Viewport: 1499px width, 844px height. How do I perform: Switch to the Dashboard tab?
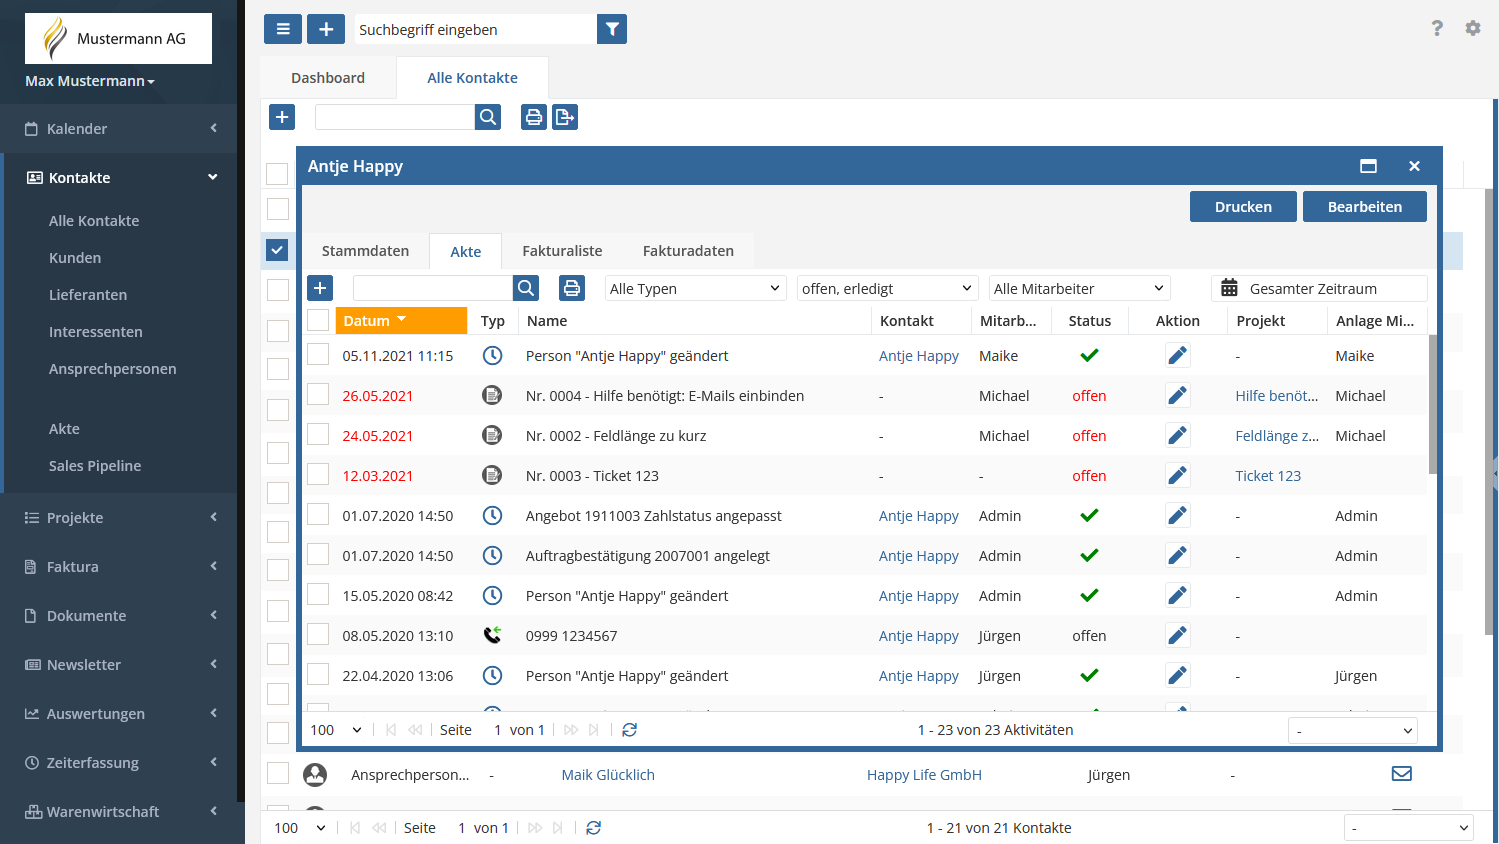tap(328, 78)
